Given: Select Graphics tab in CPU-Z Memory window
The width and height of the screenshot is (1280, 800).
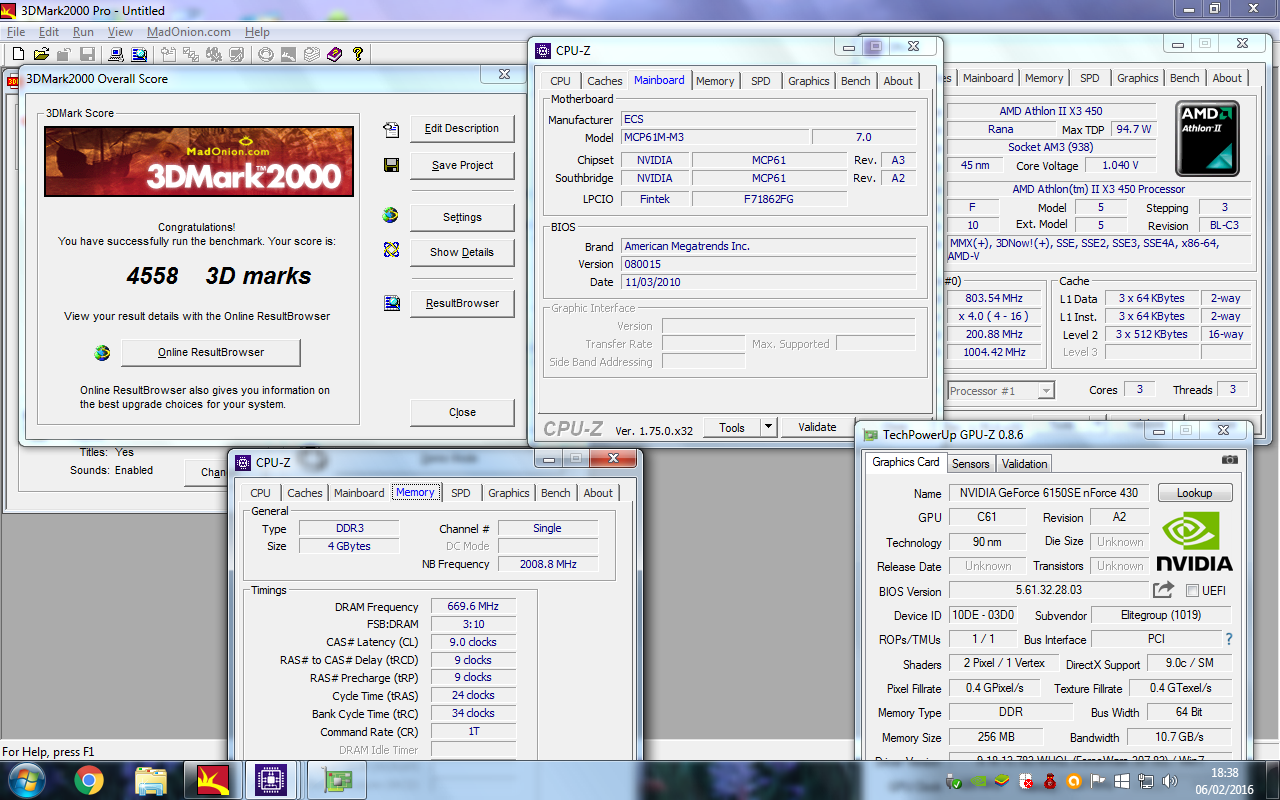Looking at the screenshot, I should coord(508,493).
